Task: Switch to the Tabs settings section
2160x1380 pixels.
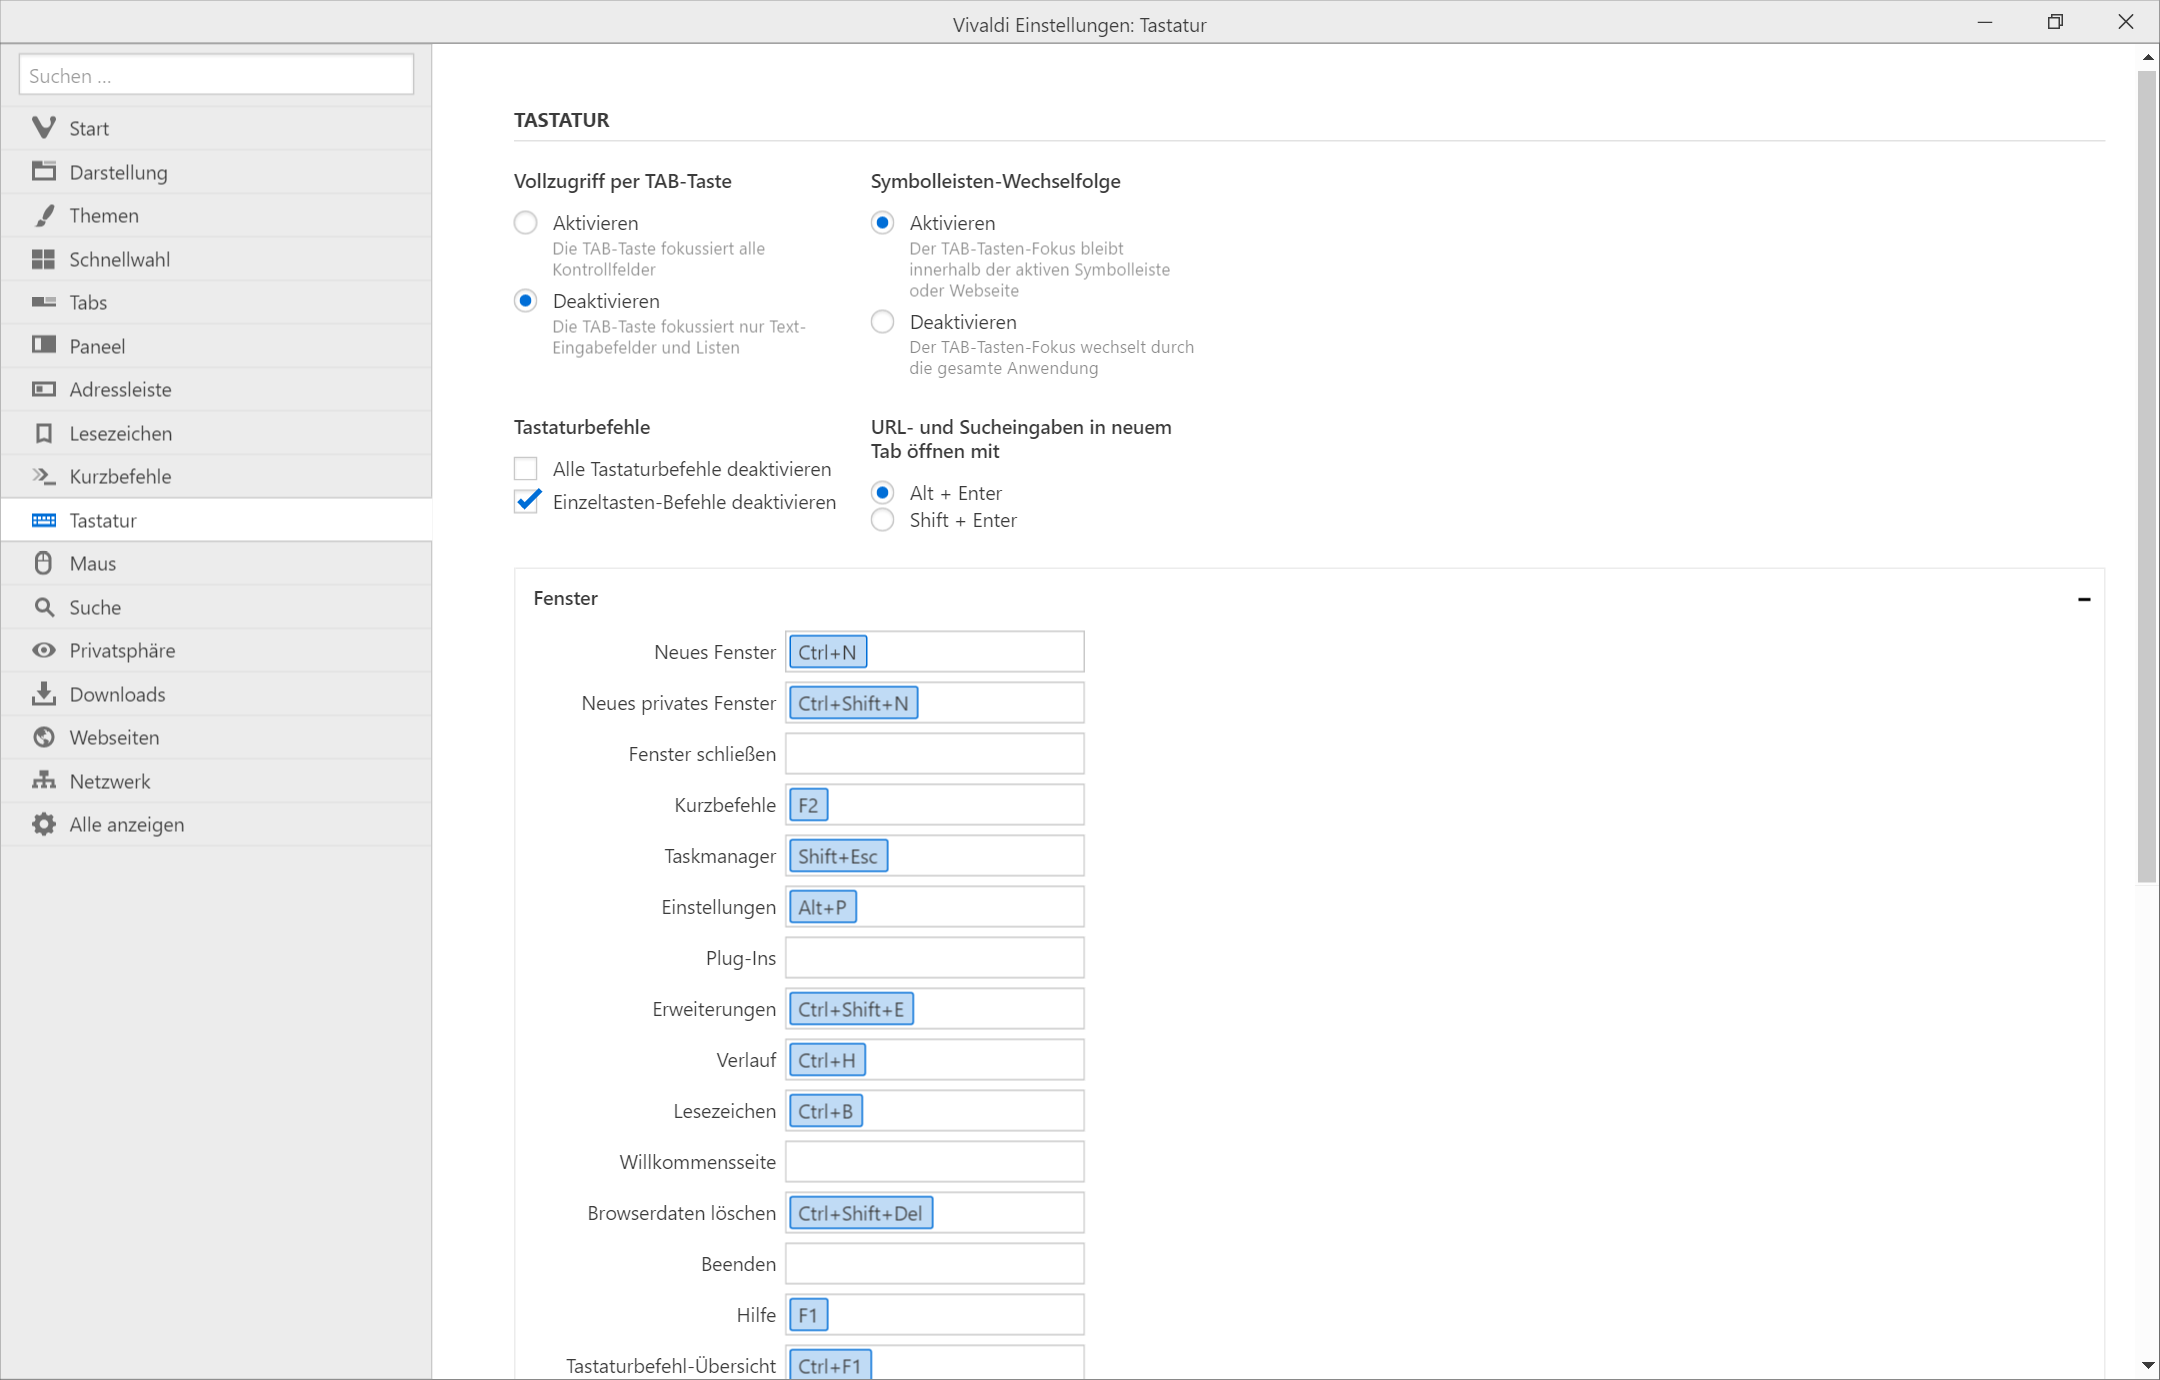Action: pos(88,302)
